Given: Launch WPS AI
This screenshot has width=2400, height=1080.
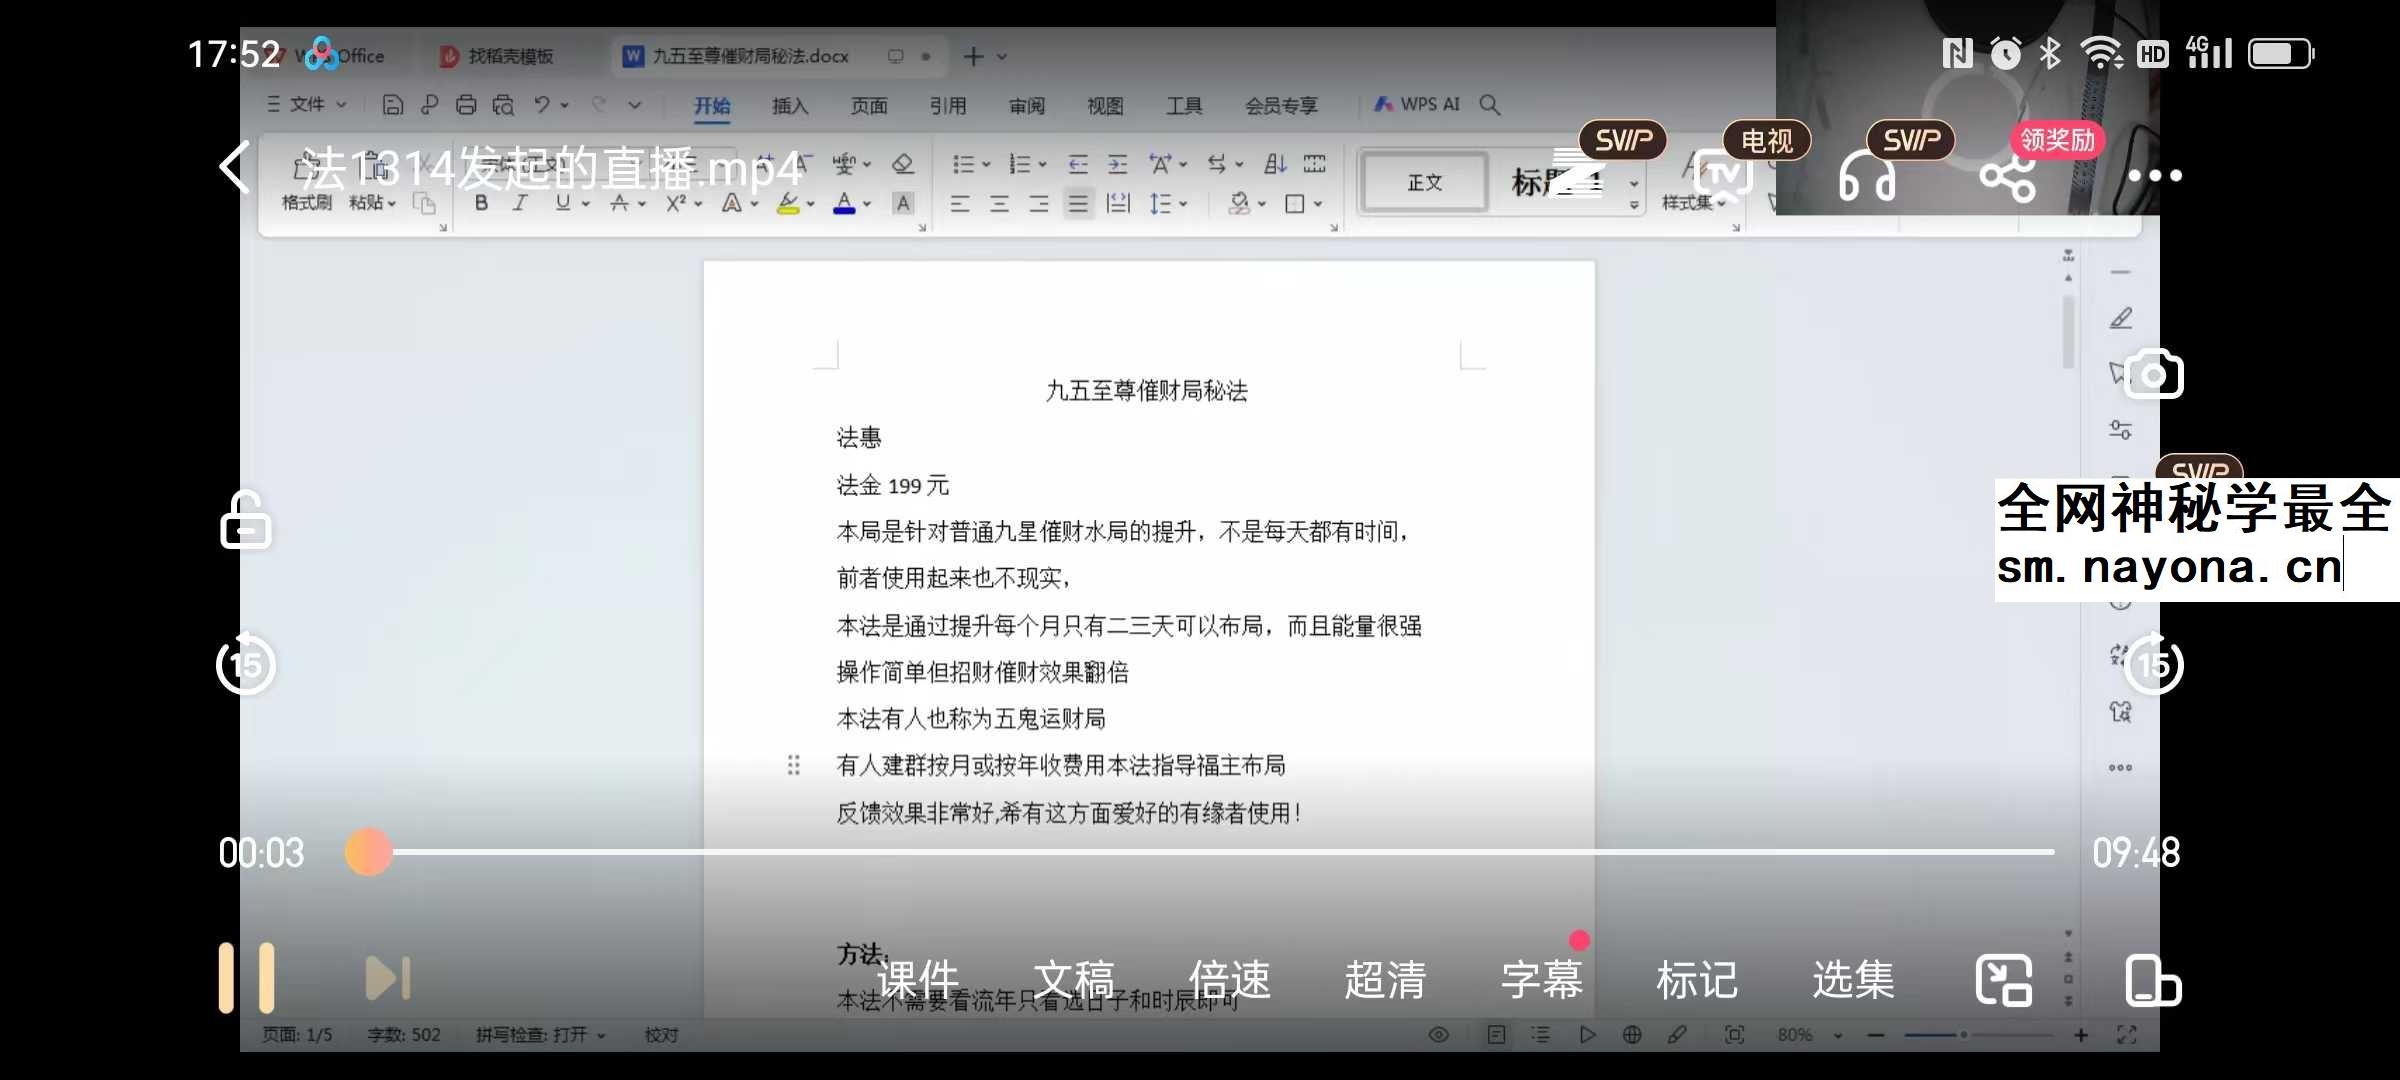Looking at the screenshot, I should click(1417, 104).
